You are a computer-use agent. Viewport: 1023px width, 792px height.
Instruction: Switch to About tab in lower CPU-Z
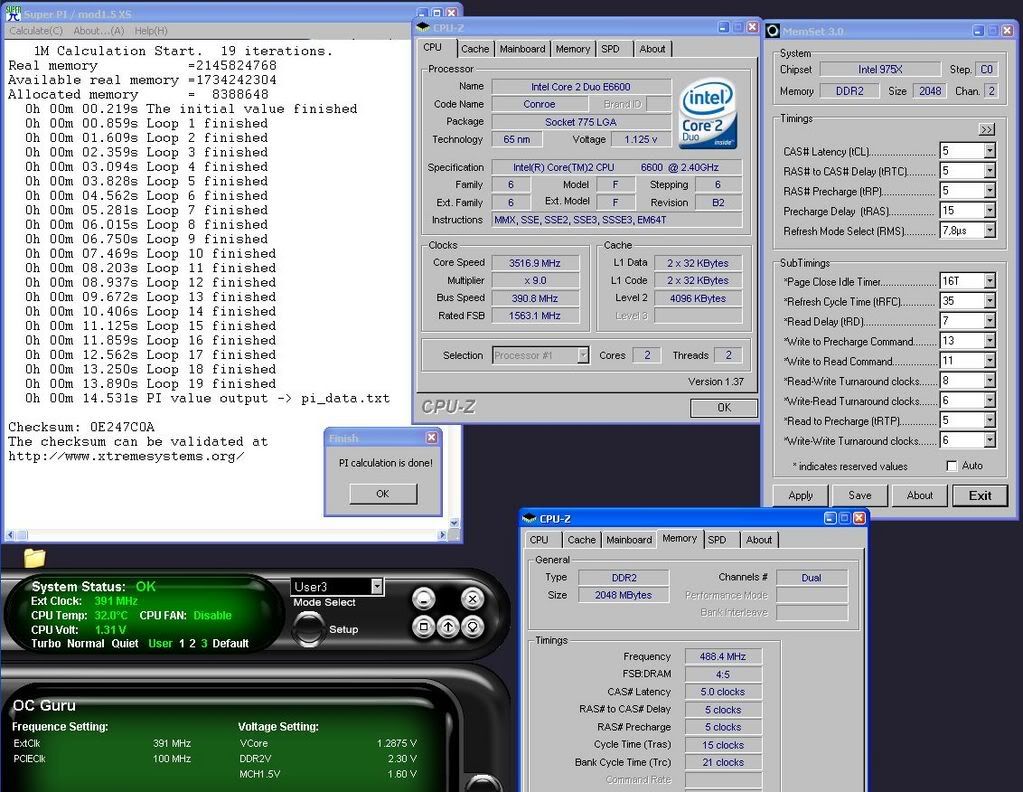759,540
